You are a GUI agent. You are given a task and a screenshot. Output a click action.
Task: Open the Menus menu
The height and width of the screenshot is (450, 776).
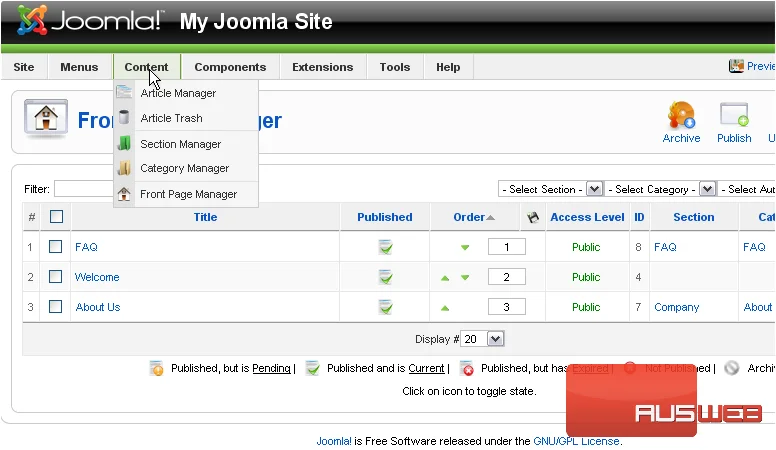(79, 67)
